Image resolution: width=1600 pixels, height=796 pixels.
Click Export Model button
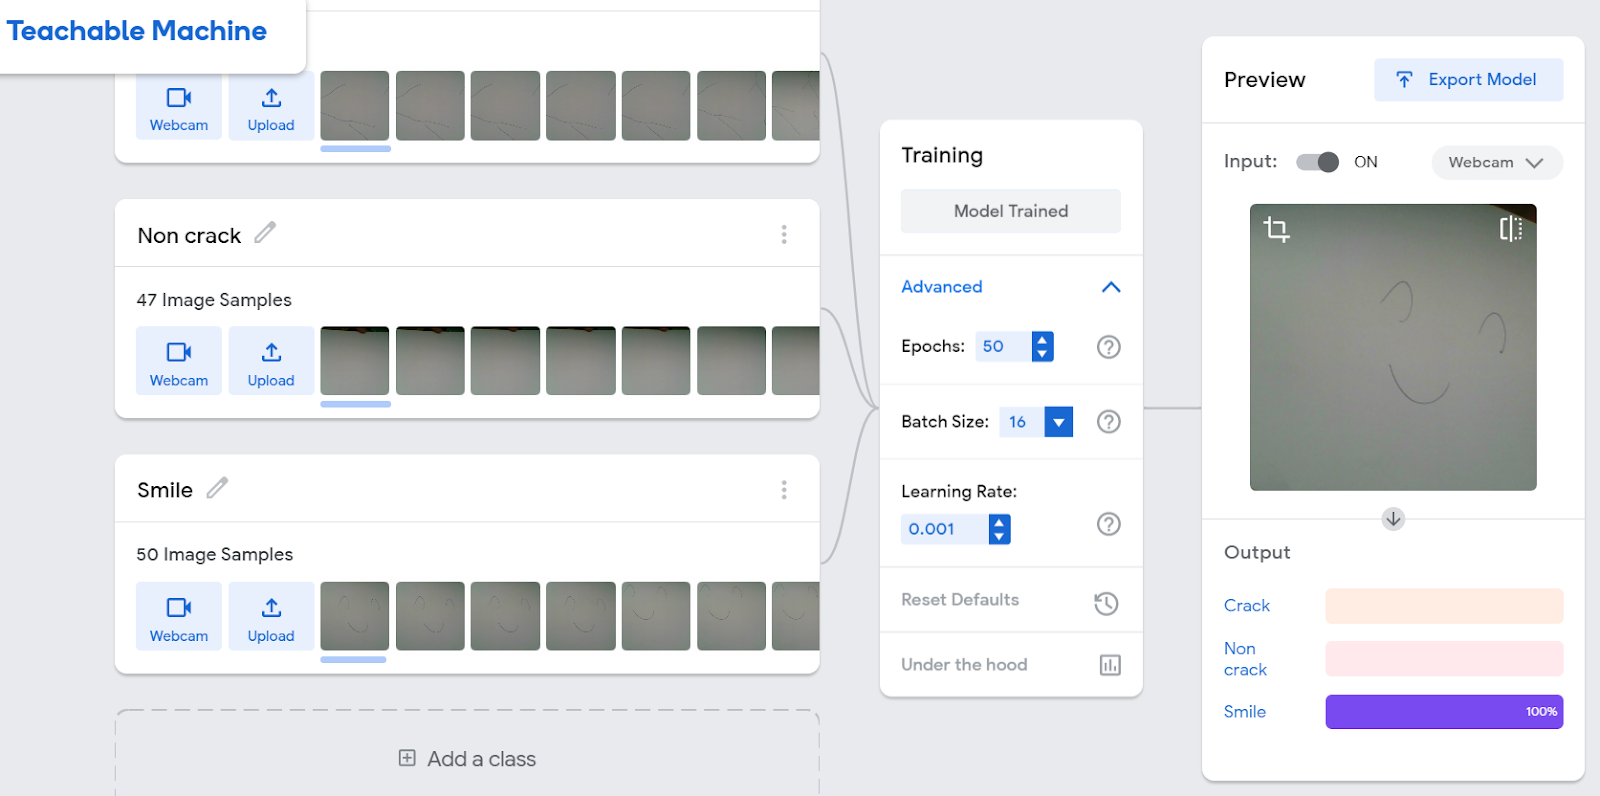click(x=1468, y=80)
